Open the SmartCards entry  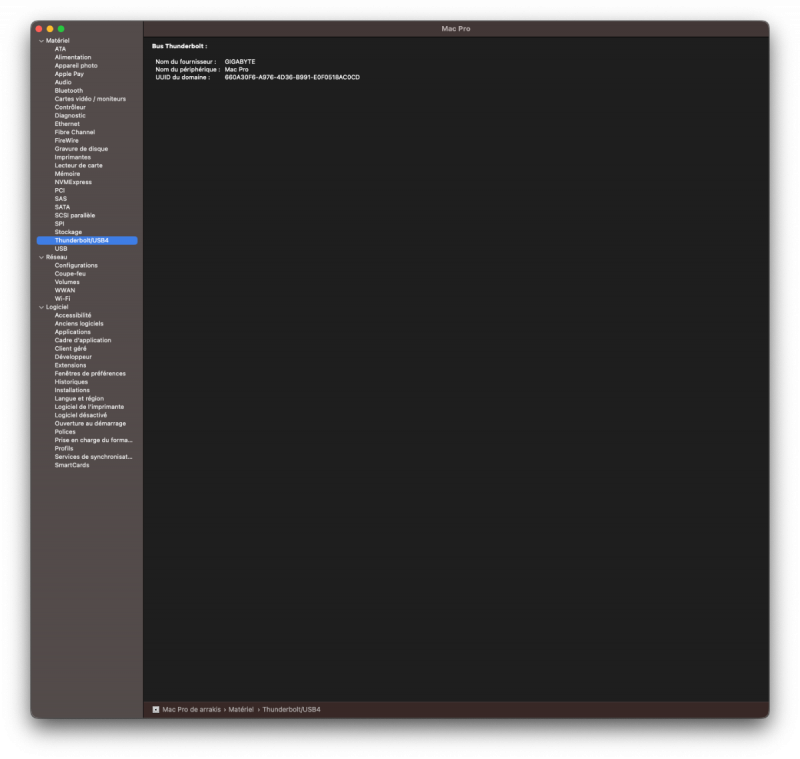tap(72, 465)
